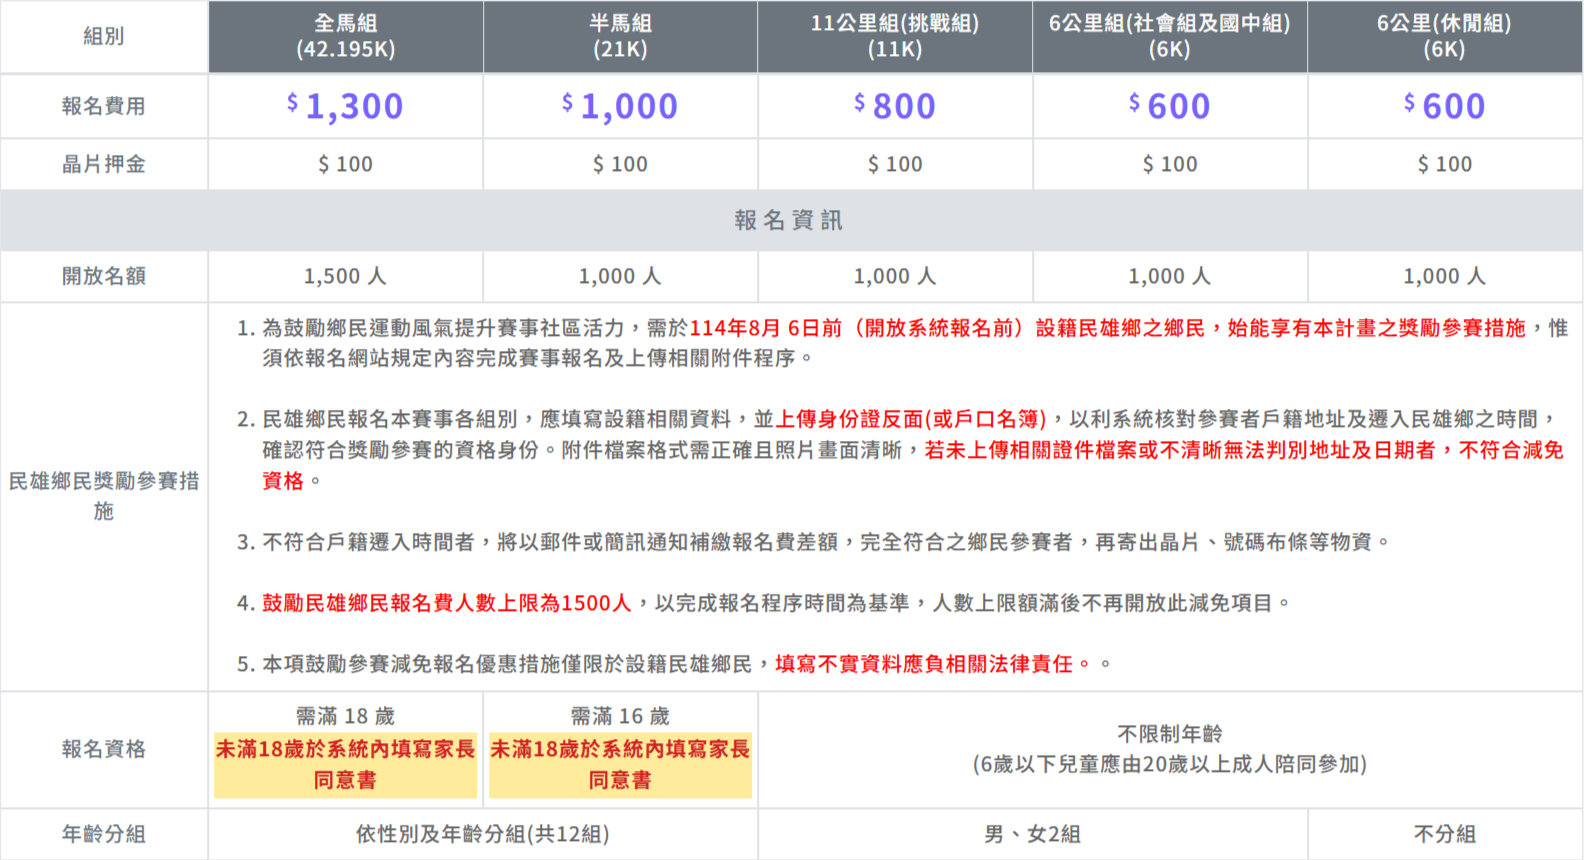Click the 報名費用 row label
1584x860 pixels.
click(x=103, y=106)
